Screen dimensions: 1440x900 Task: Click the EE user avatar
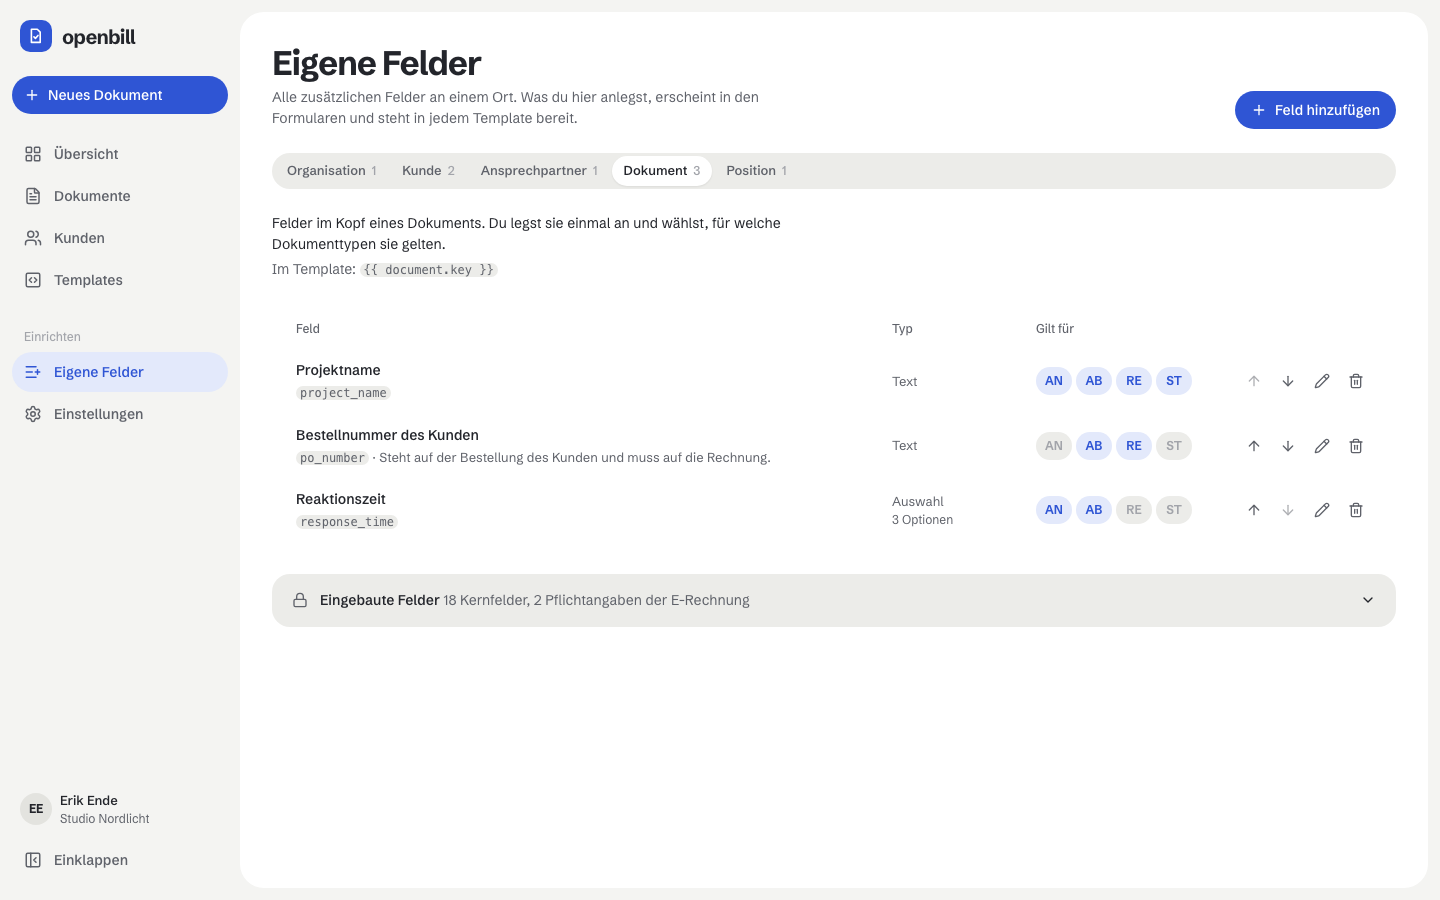coord(36,809)
